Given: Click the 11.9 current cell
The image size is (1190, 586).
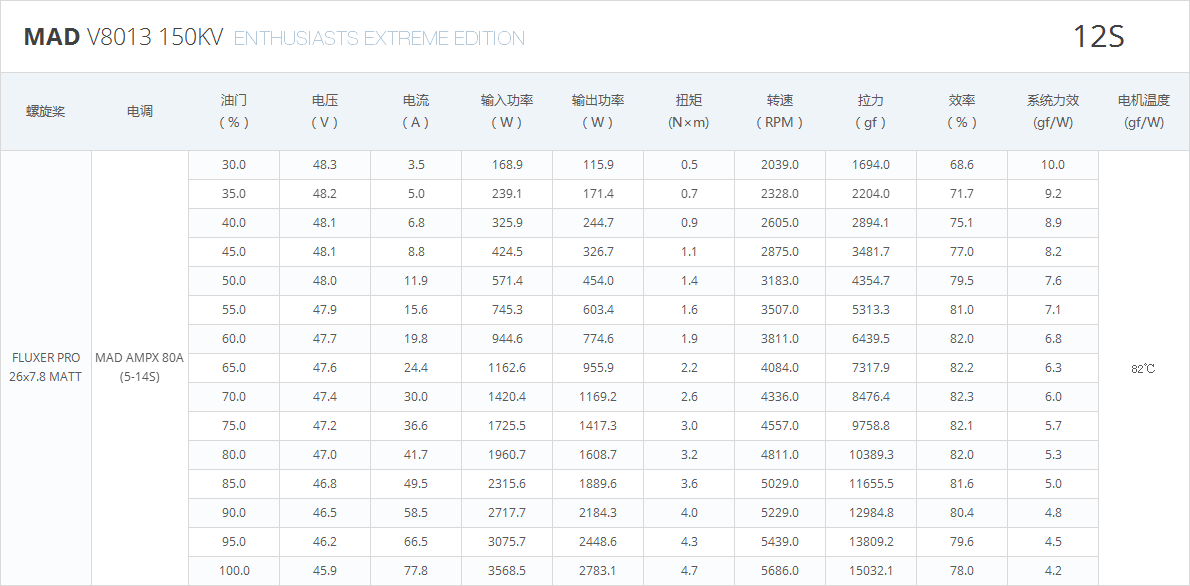Looking at the screenshot, I should coord(416,281).
